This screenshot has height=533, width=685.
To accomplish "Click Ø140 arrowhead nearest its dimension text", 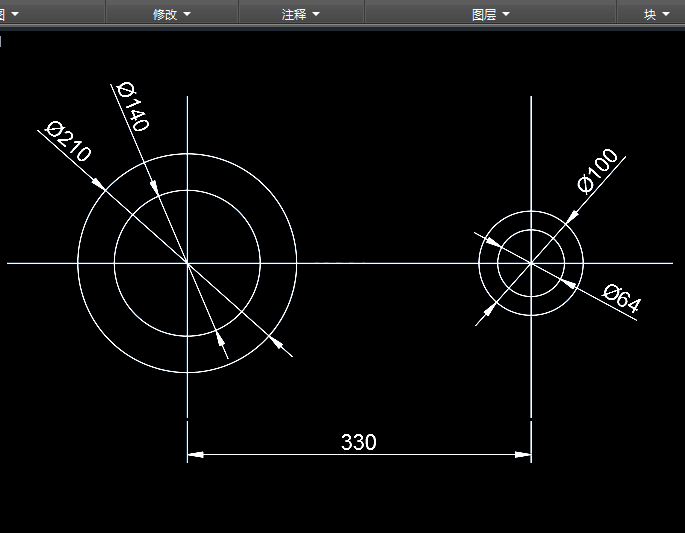I will [154, 187].
